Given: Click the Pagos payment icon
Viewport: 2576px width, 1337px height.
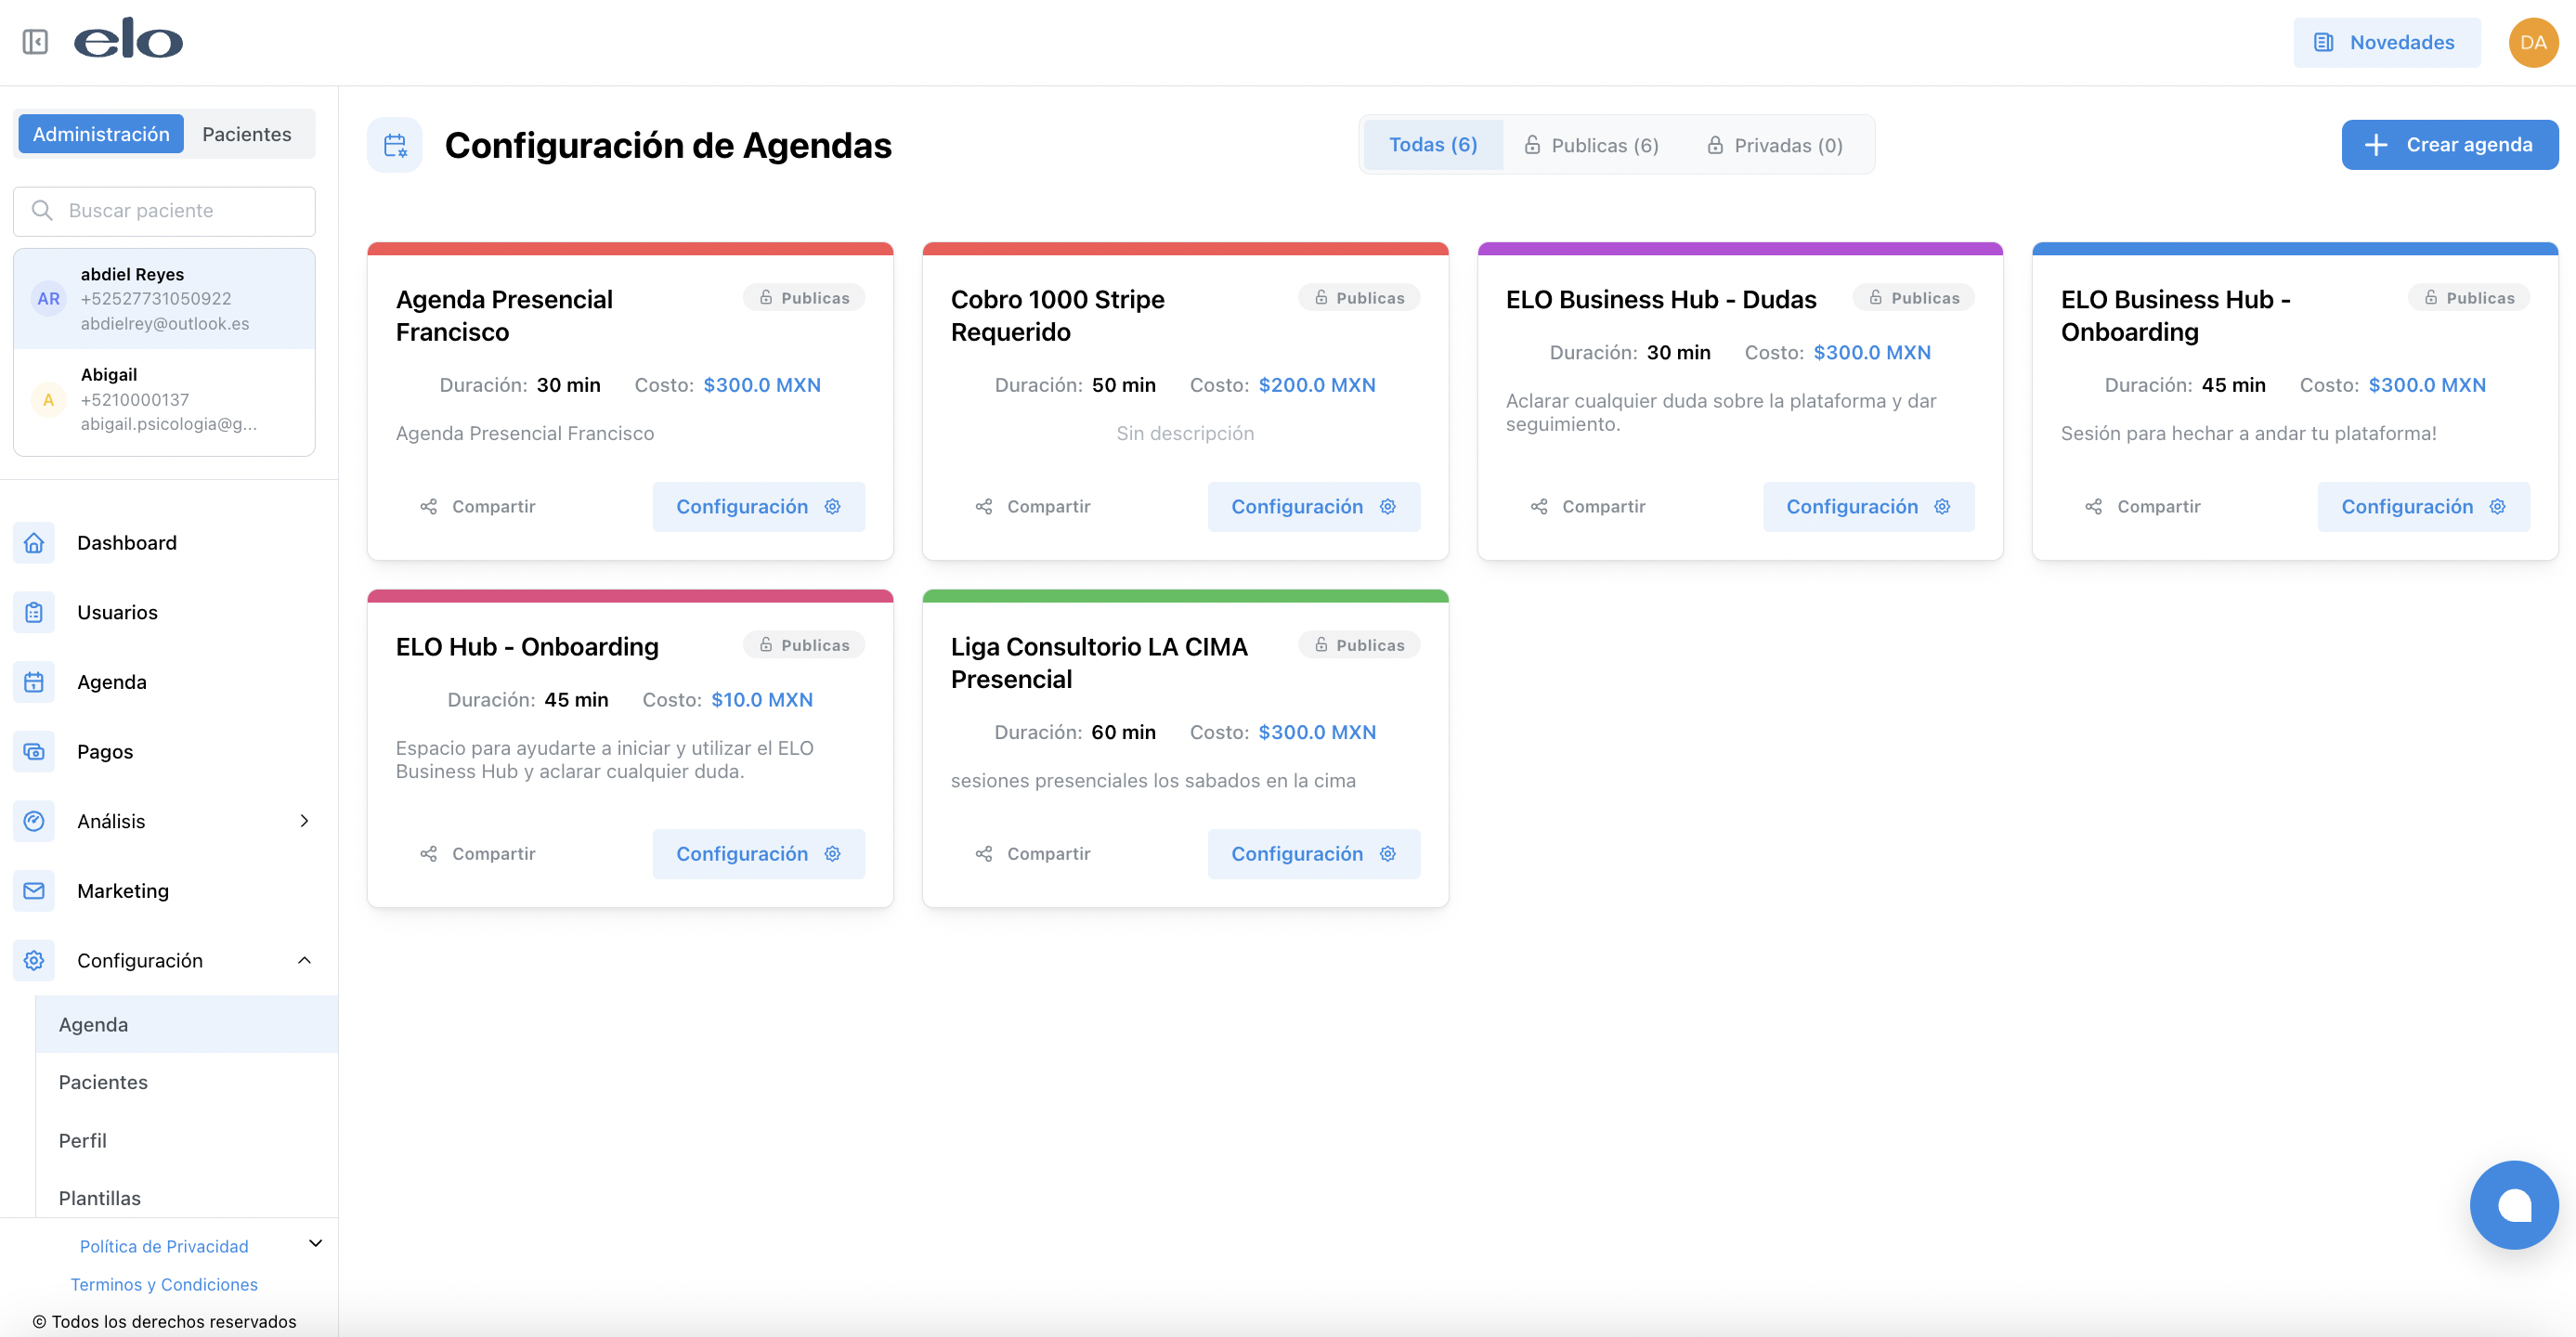Looking at the screenshot, I should pos(34,751).
